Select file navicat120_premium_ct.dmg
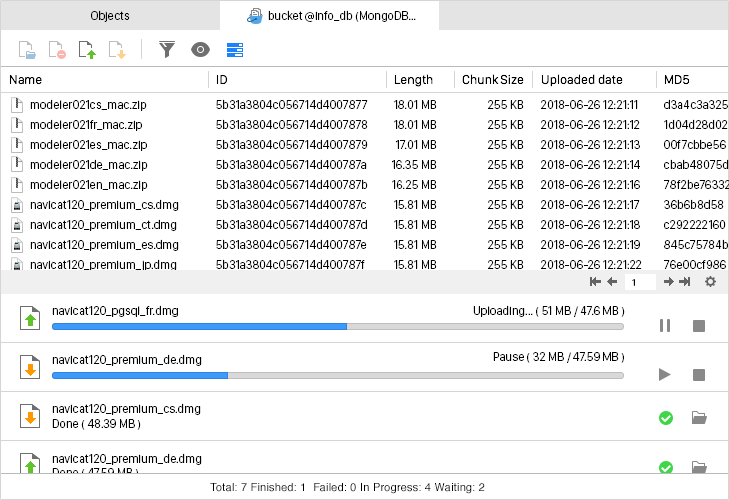Image resolution: width=729 pixels, height=500 pixels. (x=103, y=225)
